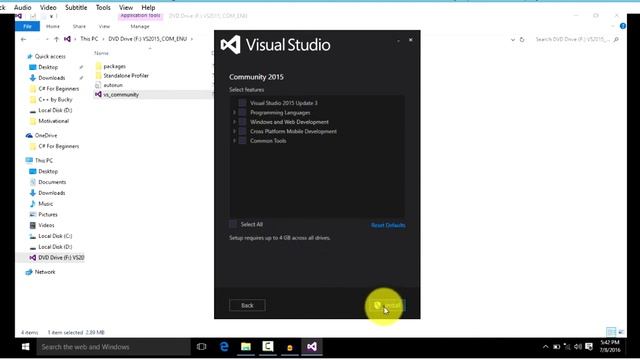Select DVD Drive (F:) in sidebar

pyautogui.click(x=57, y=258)
